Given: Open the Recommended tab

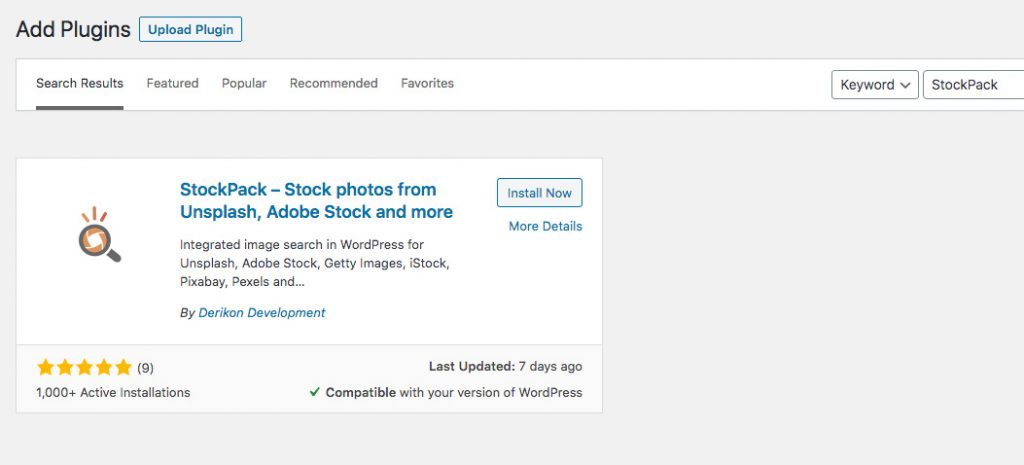Looking at the screenshot, I should click(334, 84).
